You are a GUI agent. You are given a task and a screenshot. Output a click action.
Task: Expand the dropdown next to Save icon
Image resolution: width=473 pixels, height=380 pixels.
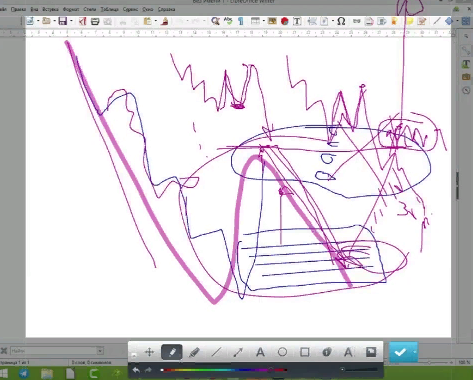point(71,21)
